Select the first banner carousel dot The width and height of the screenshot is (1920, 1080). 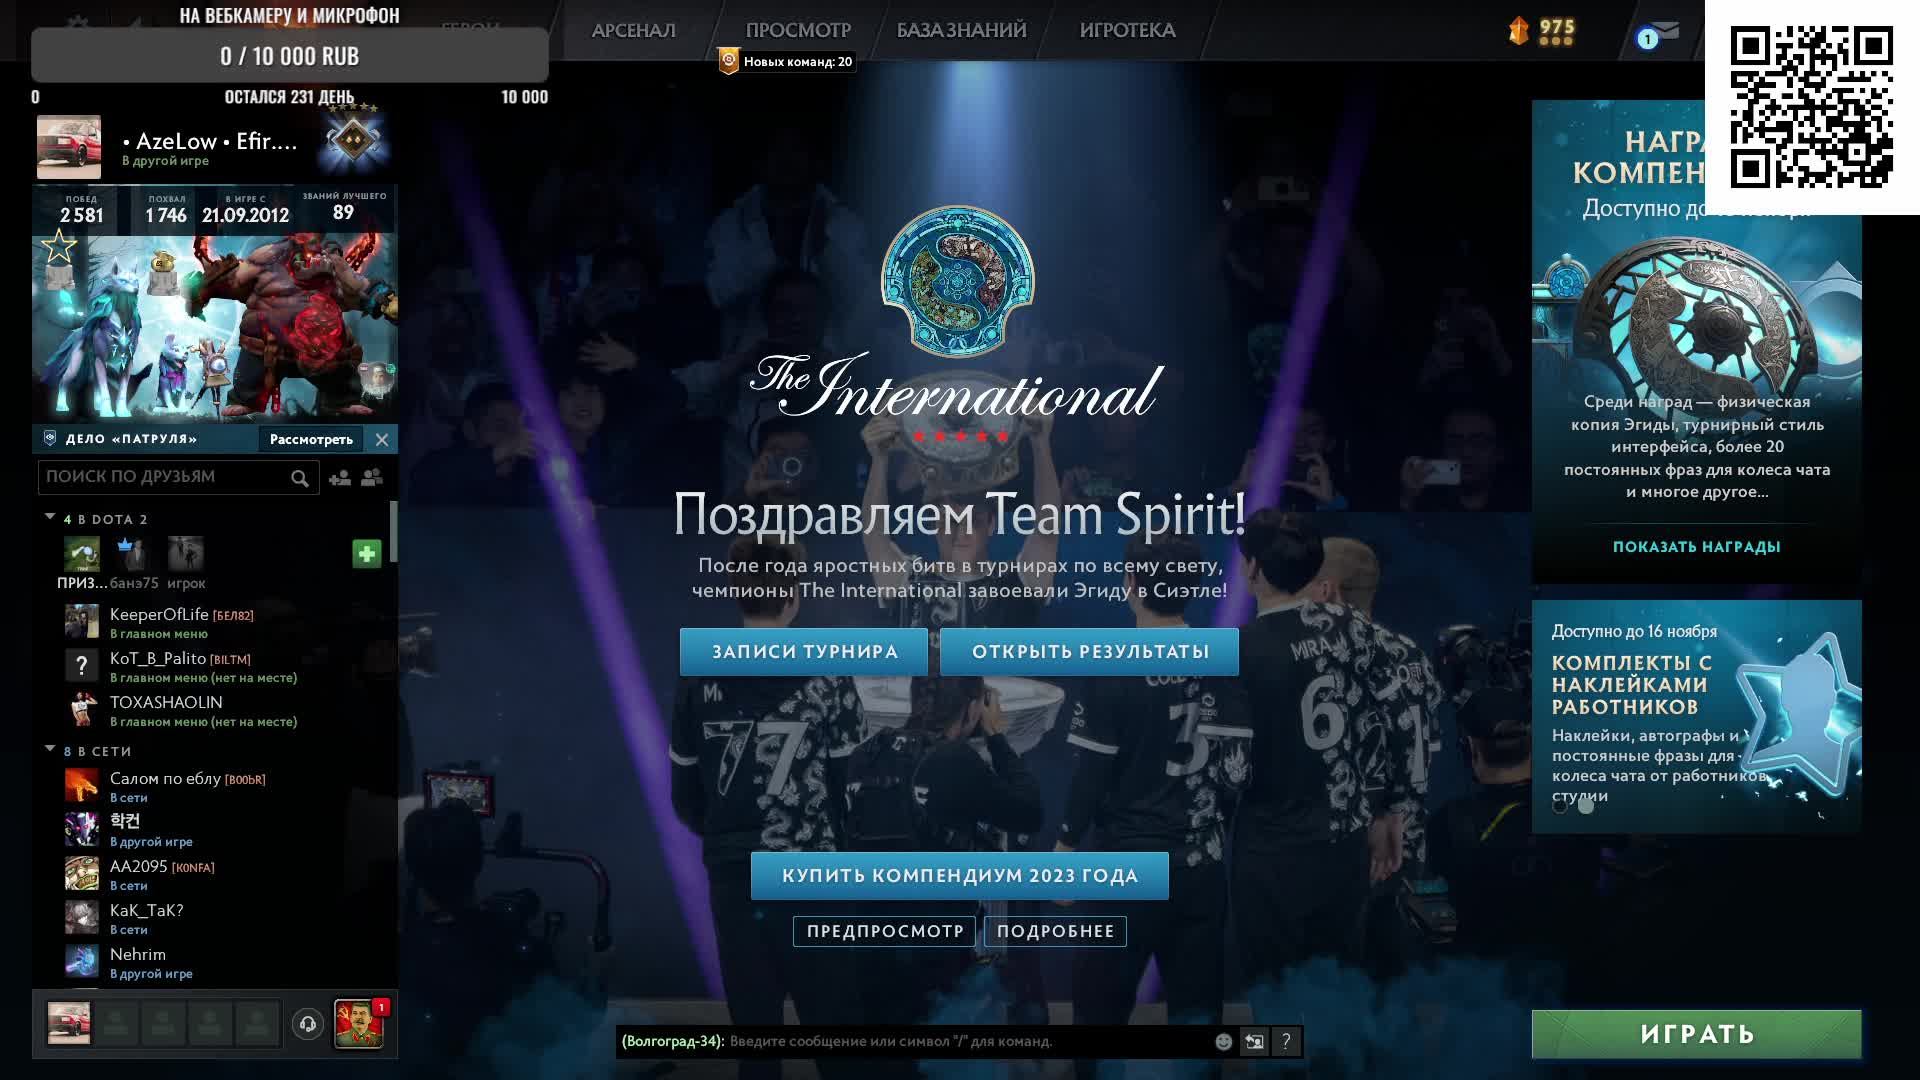1560,806
